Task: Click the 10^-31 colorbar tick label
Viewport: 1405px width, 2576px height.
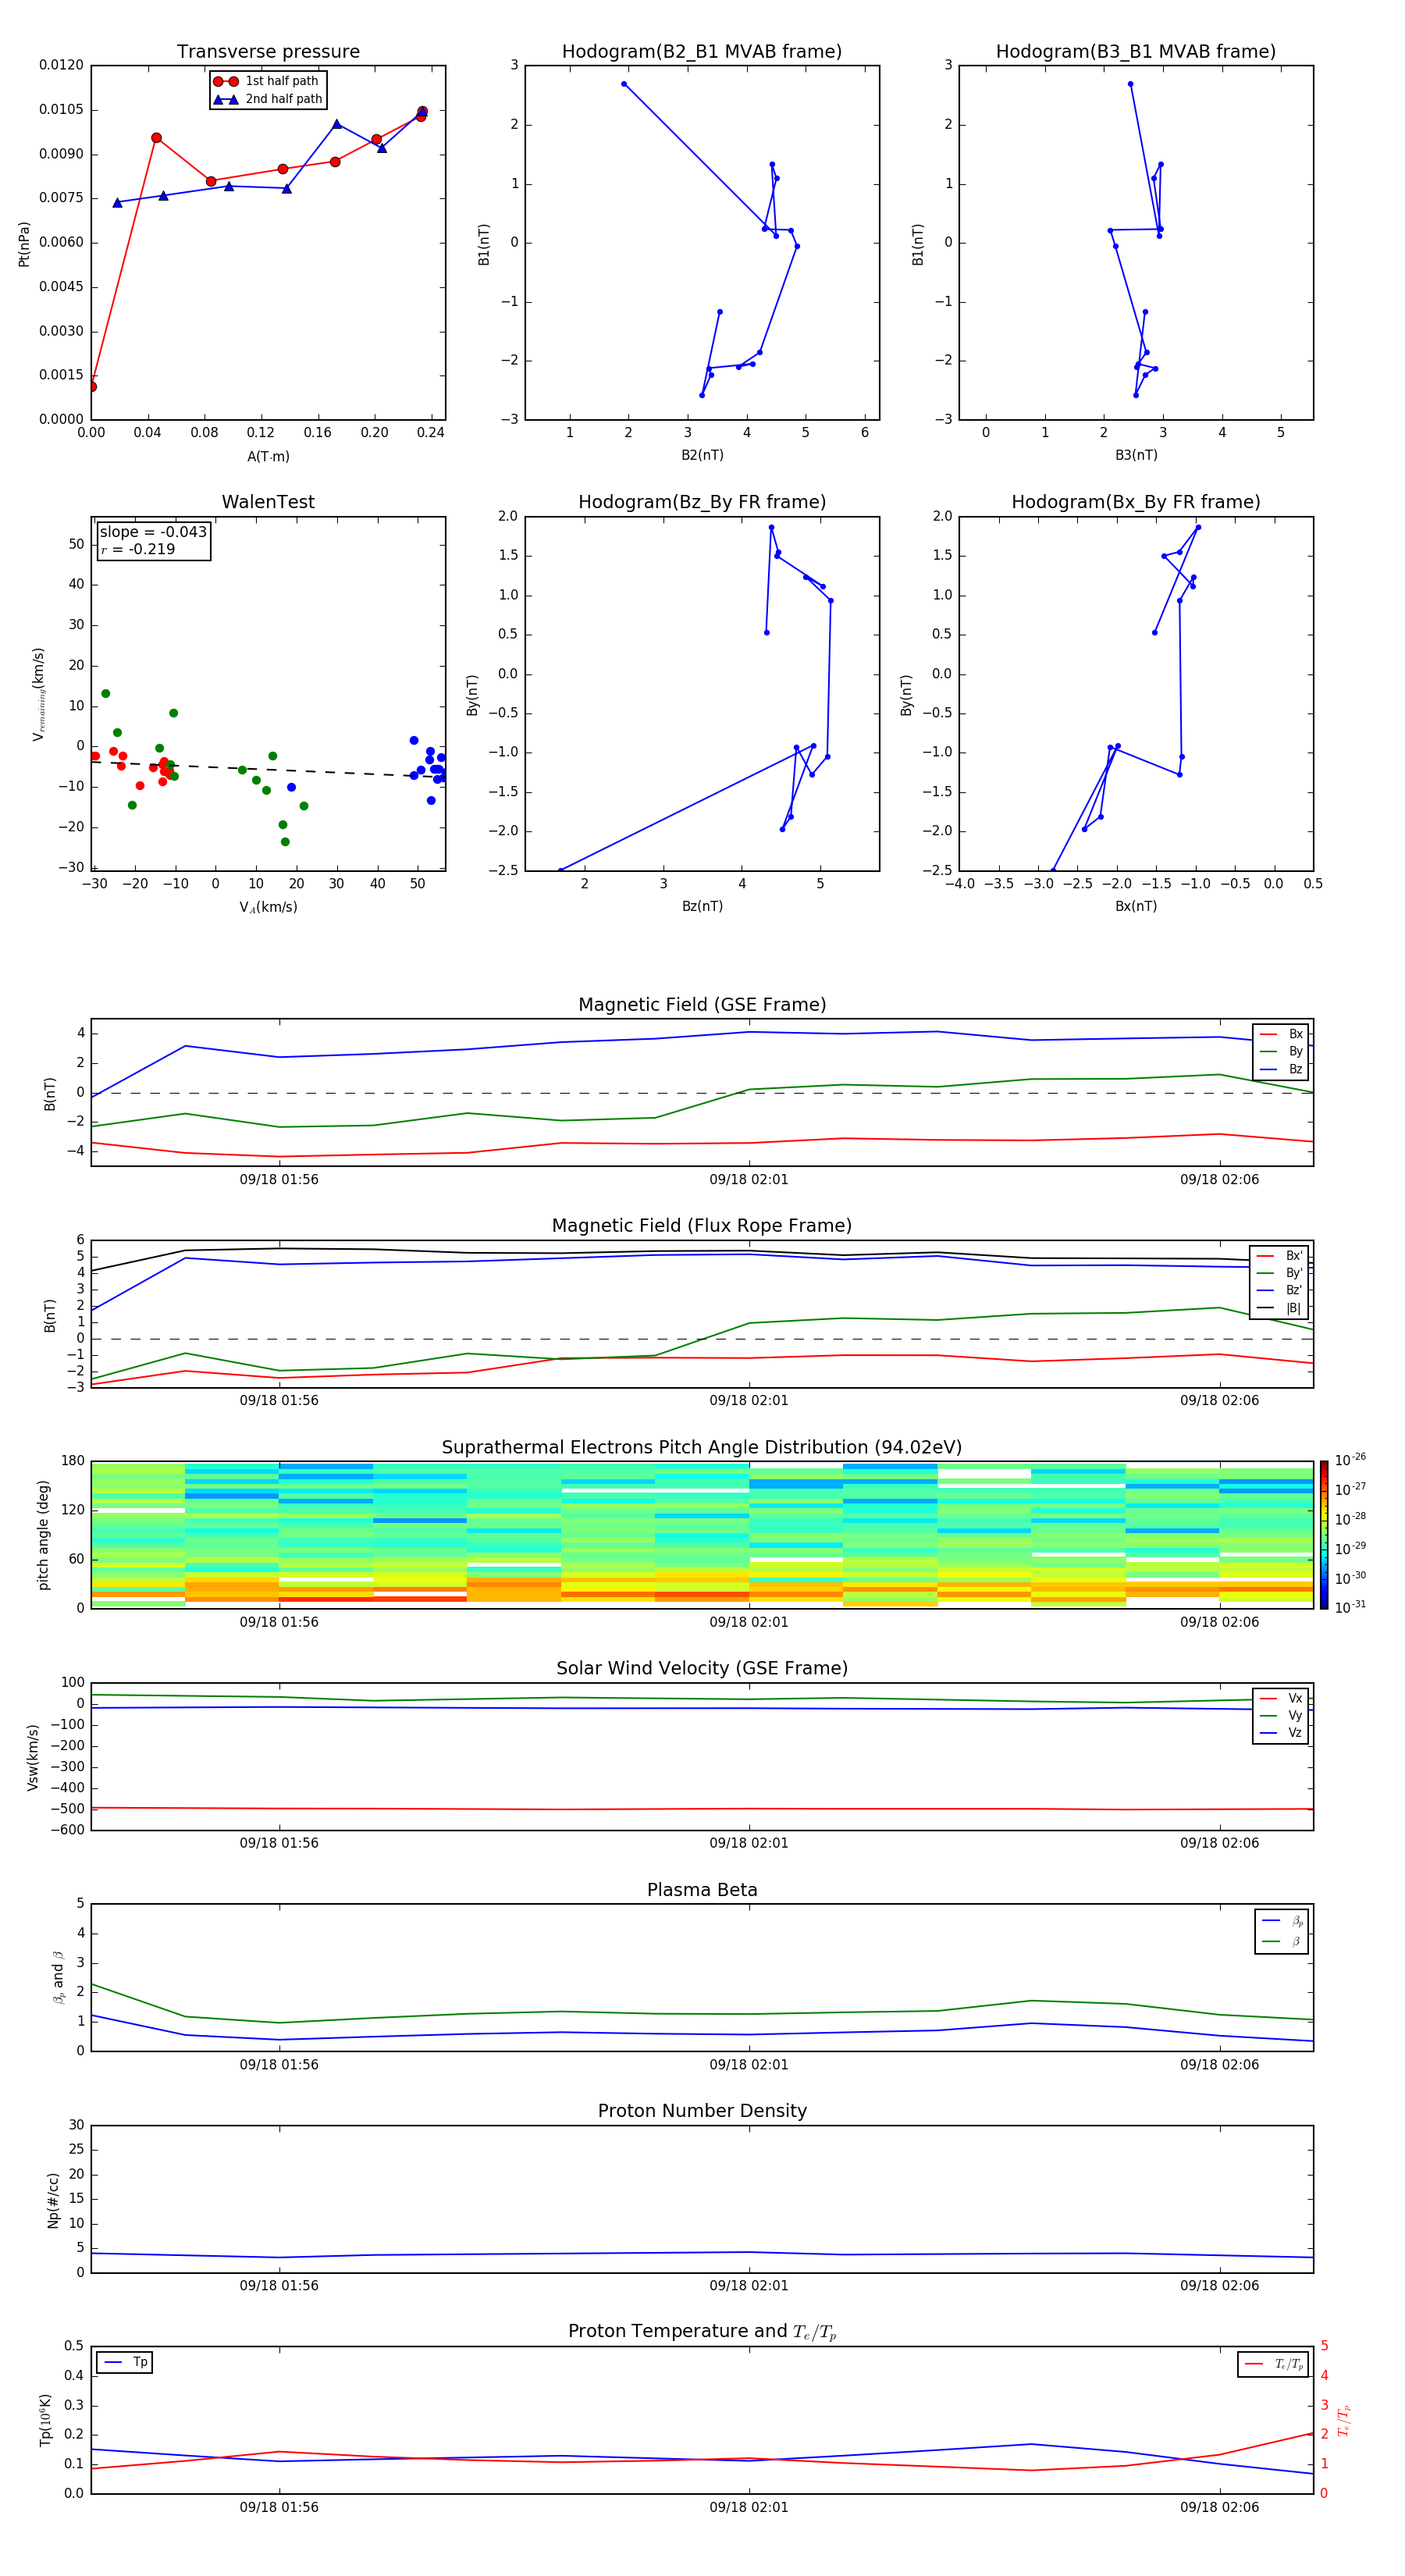Action: [x=1350, y=1607]
